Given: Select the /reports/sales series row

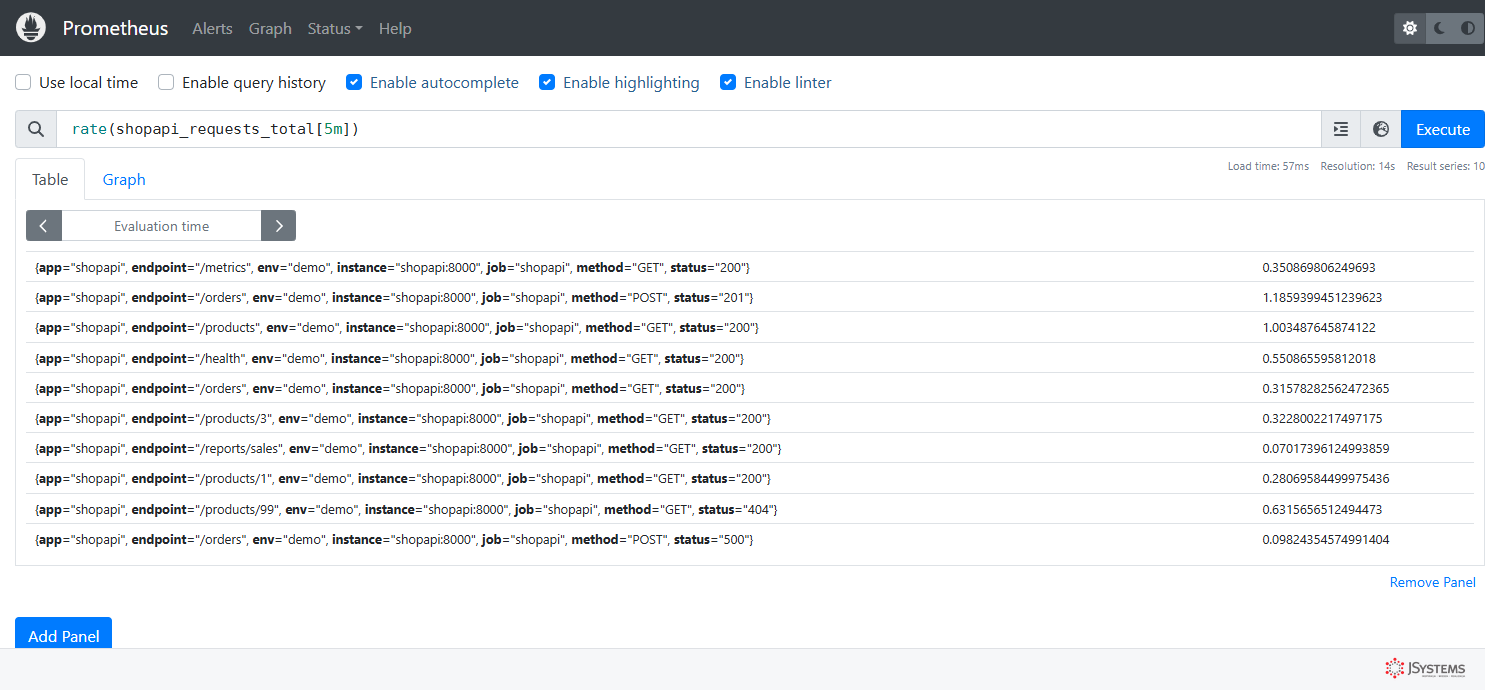Looking at the screenshot, I should (750, 448).
